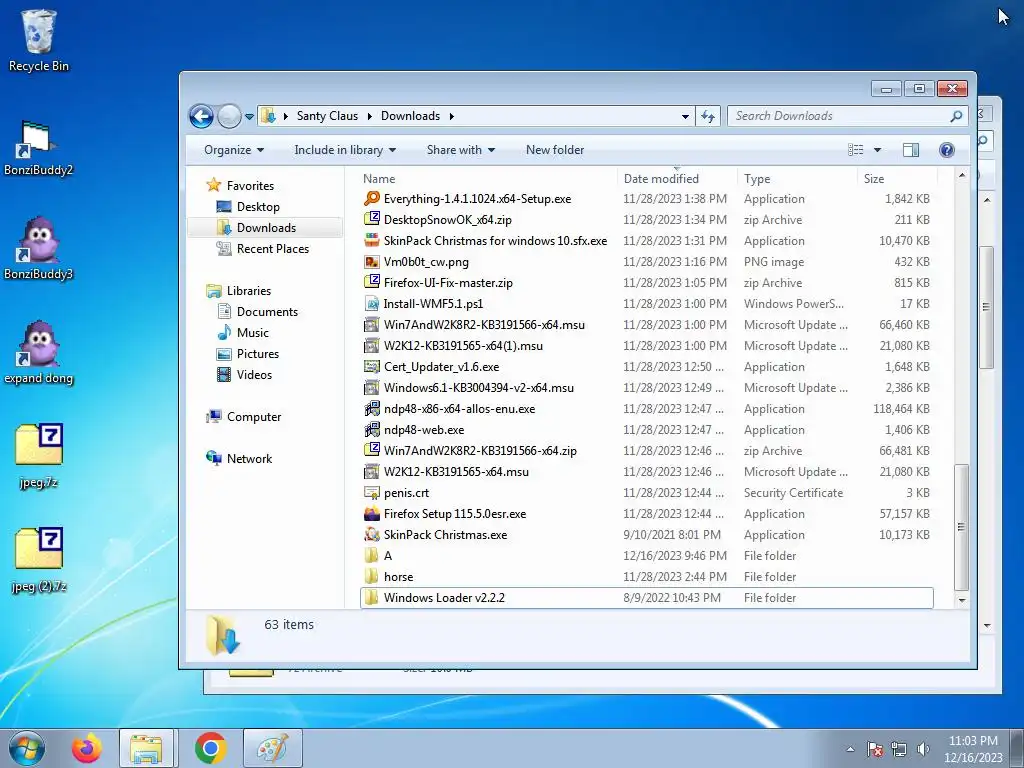This screenshot has height=768, width=1024.
Task: Click file list scrollbar up arrow
Action: tap(961, 175)
